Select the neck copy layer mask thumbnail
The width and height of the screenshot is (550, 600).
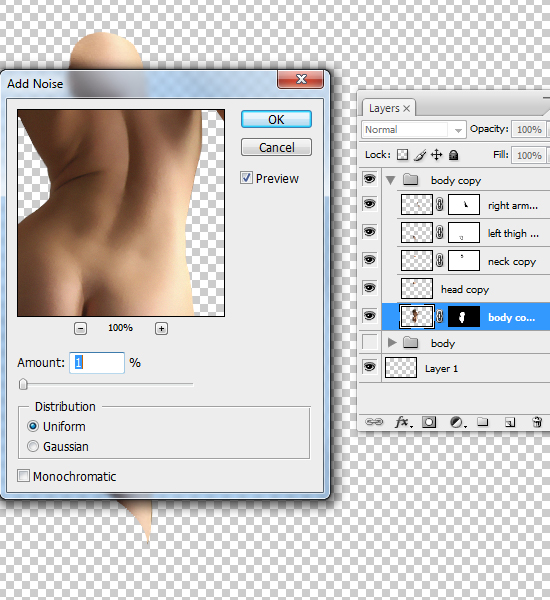[x=464, y=261]
